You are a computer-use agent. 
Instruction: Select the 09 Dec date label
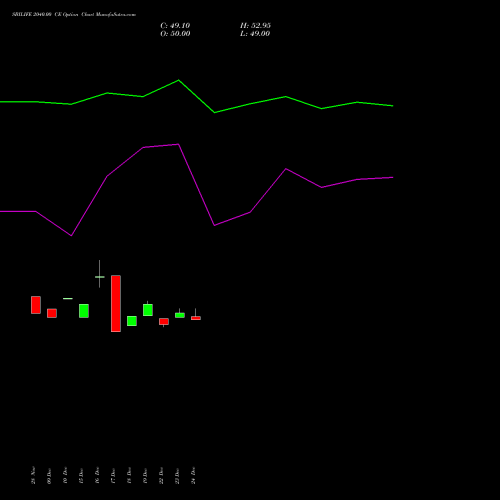(x=49, y=476)
